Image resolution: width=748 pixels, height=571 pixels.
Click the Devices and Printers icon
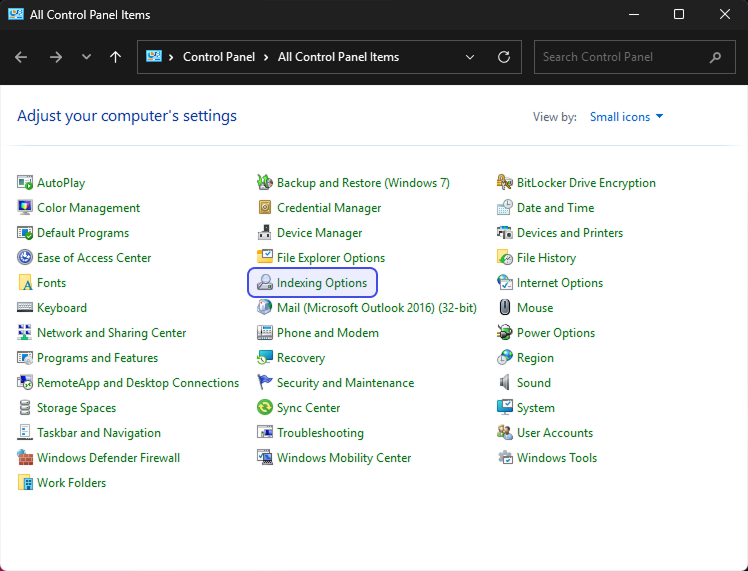505,233
